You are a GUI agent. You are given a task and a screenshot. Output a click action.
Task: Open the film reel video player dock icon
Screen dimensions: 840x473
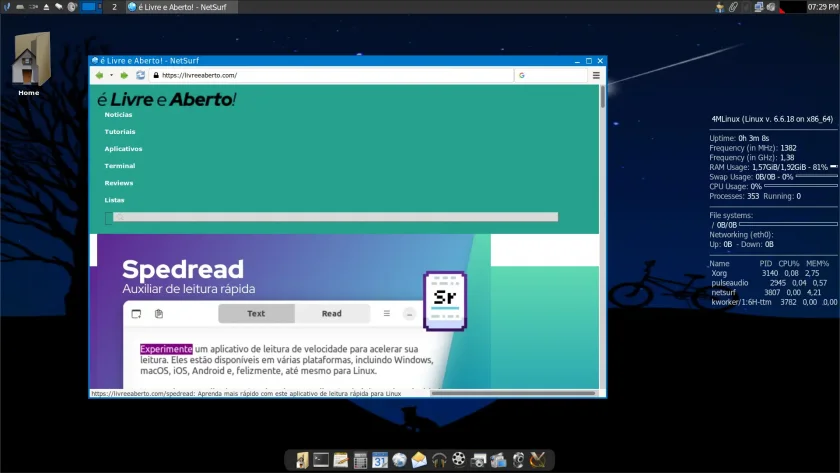pos(459,460)
